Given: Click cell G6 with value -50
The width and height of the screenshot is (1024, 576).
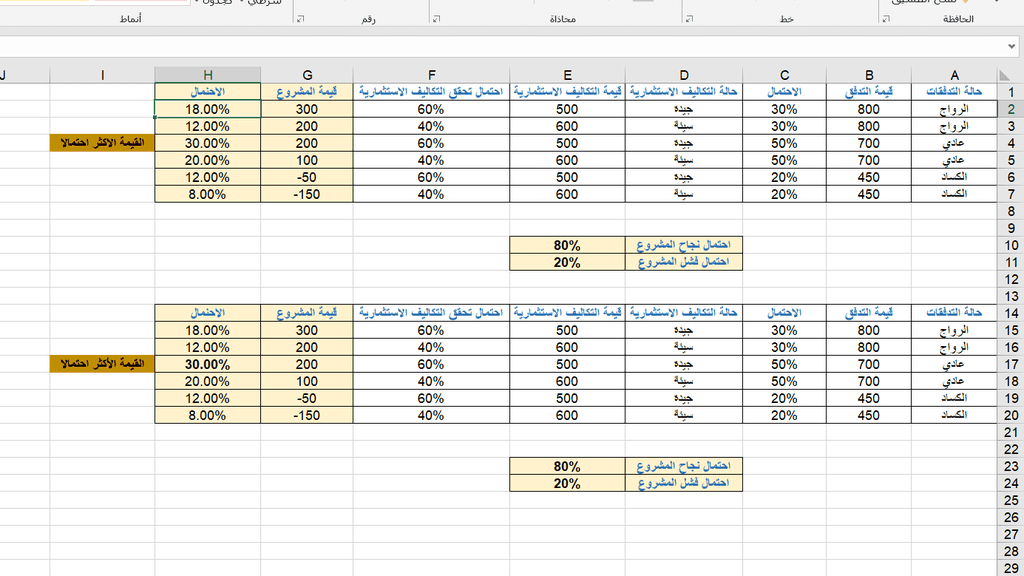Looking at the screenshot, I should coord(307,177).
